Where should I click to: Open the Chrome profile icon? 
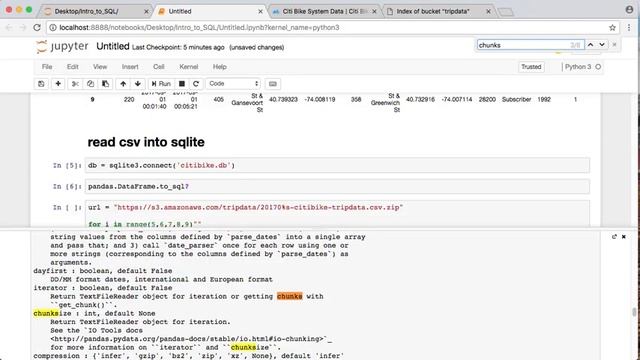[629, 10]
